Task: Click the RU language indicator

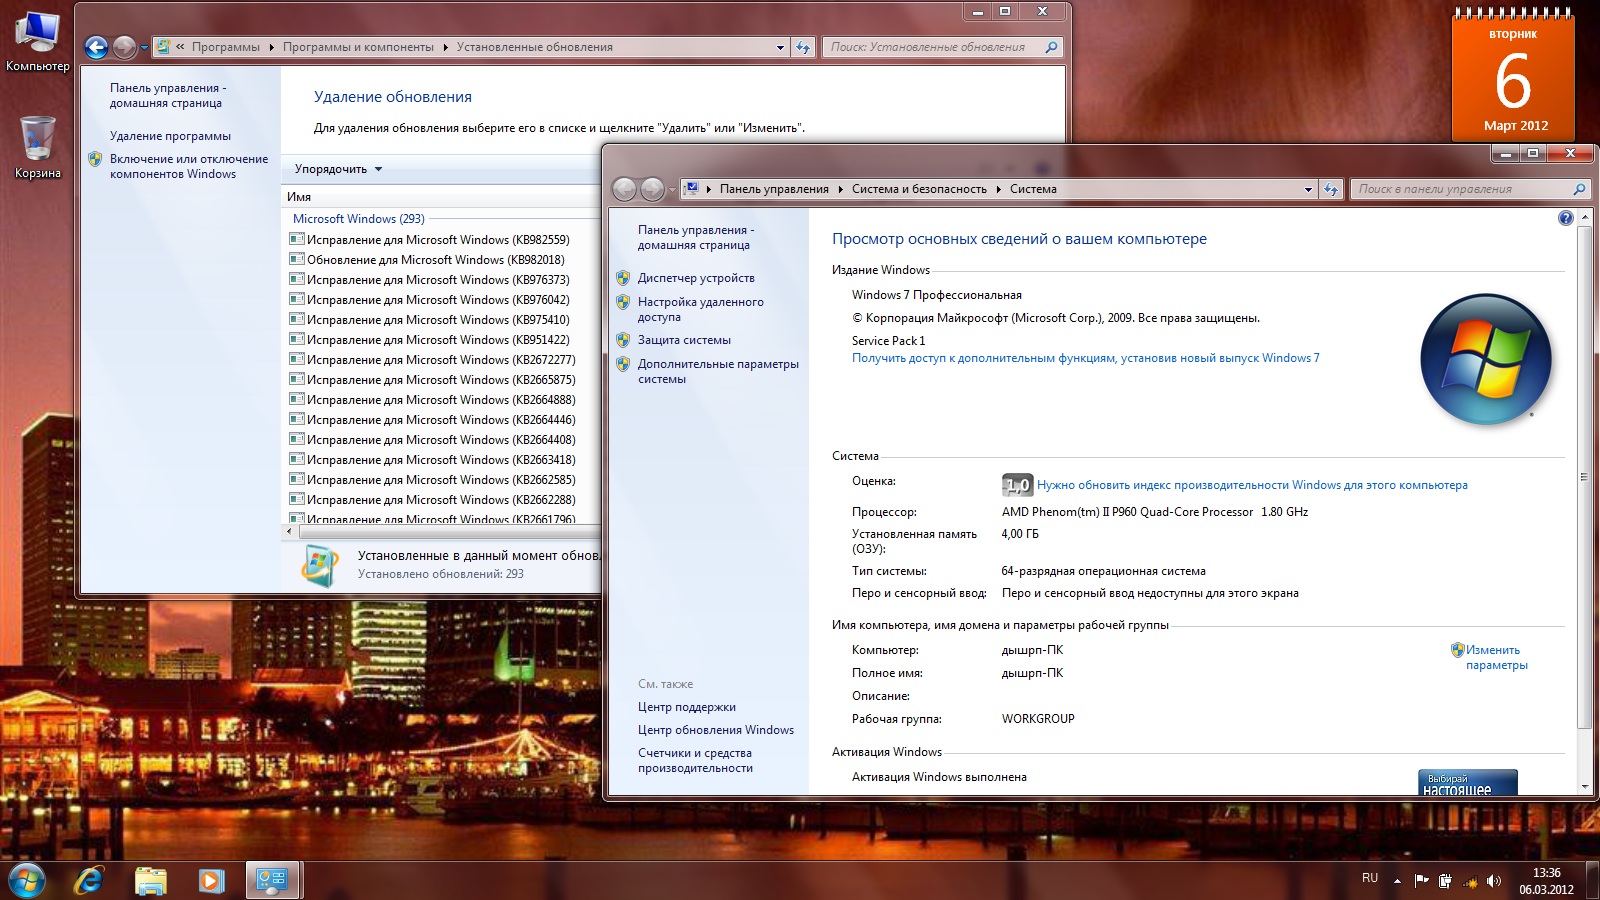Action: click(x=1370, y=878)
